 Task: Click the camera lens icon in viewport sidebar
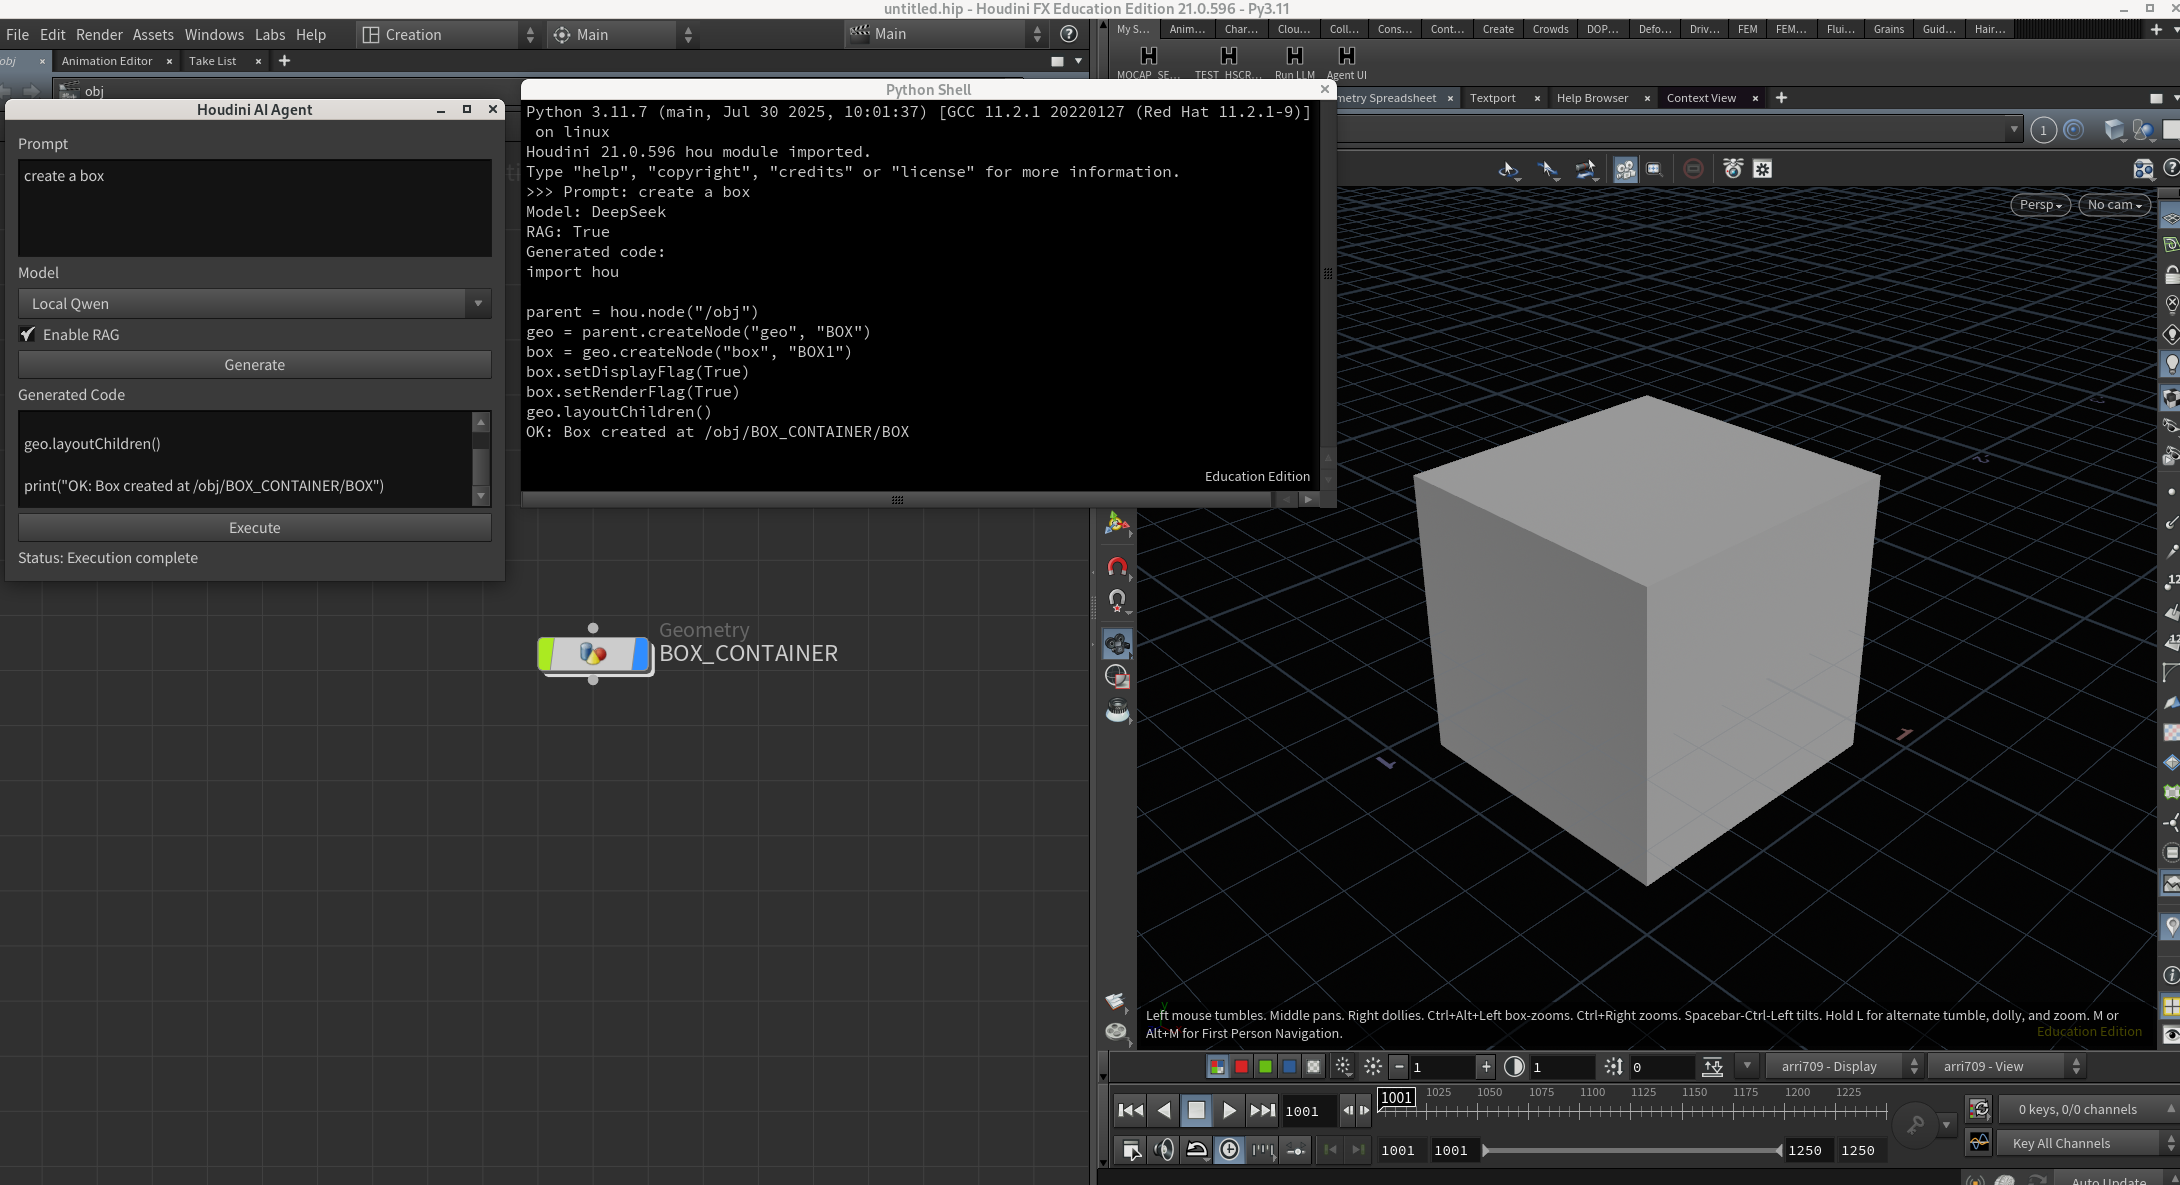coord(1117,711)
